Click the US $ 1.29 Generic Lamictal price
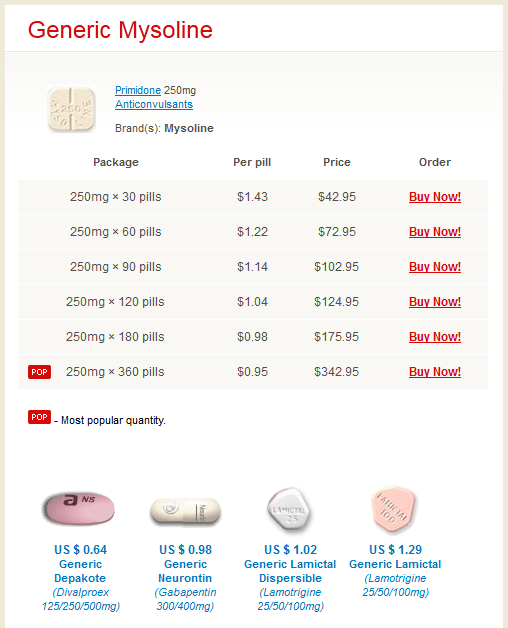The width and height of the screenshot is (508, 628). coord(395,550)
